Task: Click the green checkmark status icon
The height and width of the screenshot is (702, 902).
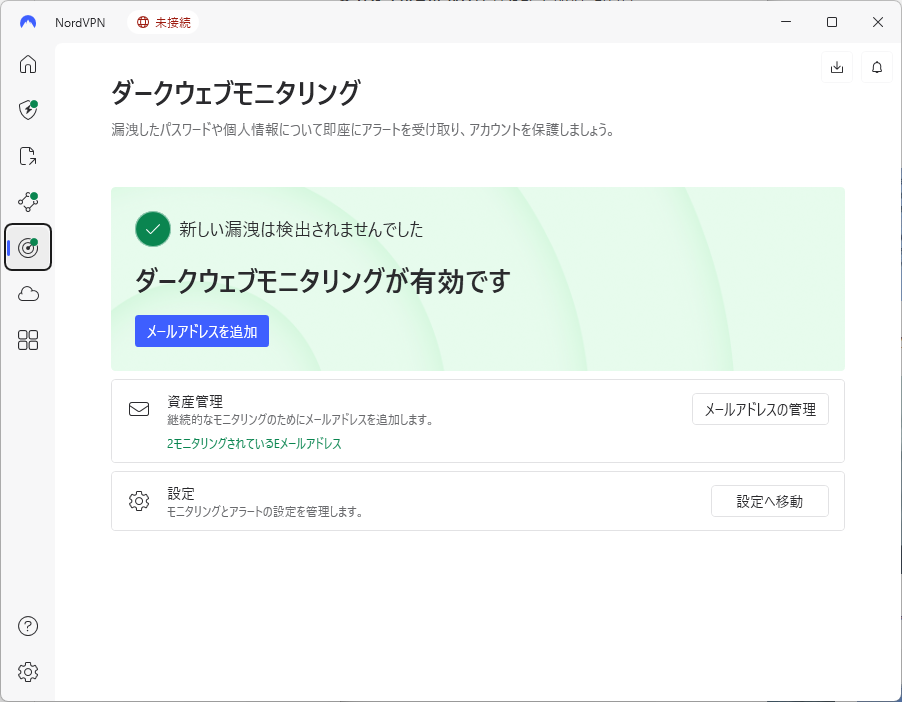Action: pos(152,229)
